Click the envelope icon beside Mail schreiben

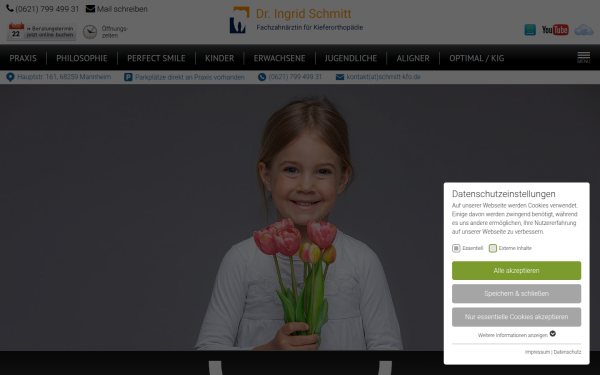pos(90,9)
